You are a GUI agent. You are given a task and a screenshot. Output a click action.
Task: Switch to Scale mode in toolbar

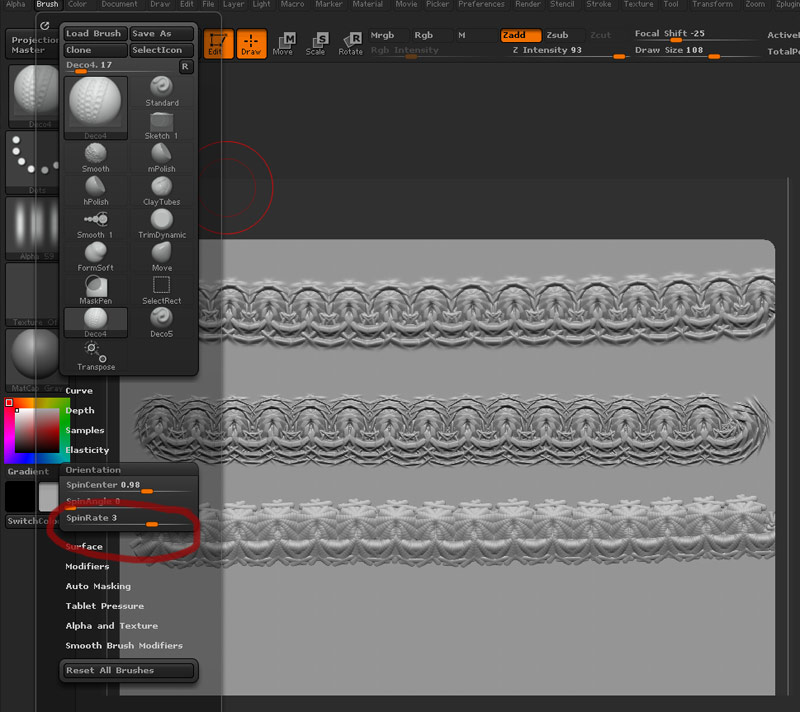(x=315, y=43)
